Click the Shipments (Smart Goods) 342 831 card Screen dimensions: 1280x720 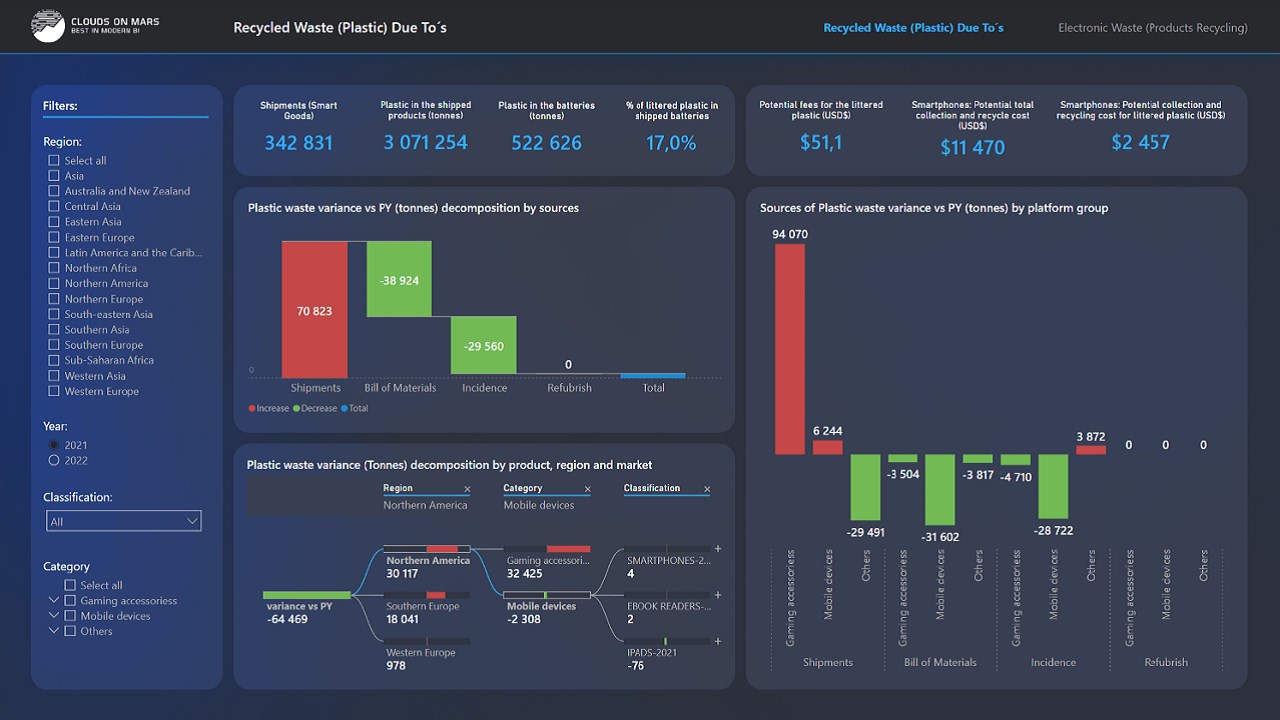pyautogui.click(x=299, y=130)
